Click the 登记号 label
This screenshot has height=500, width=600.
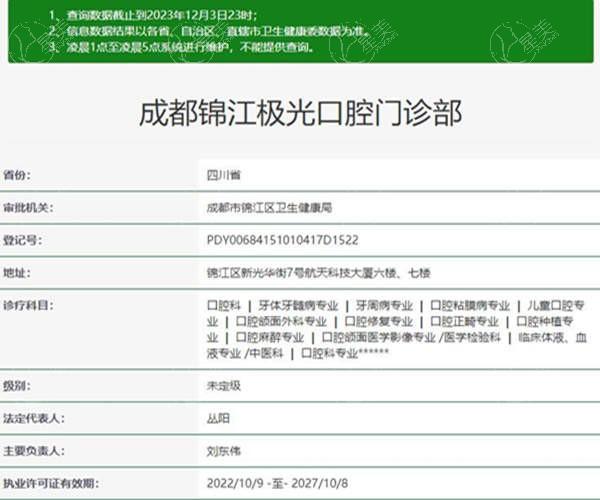23,240
